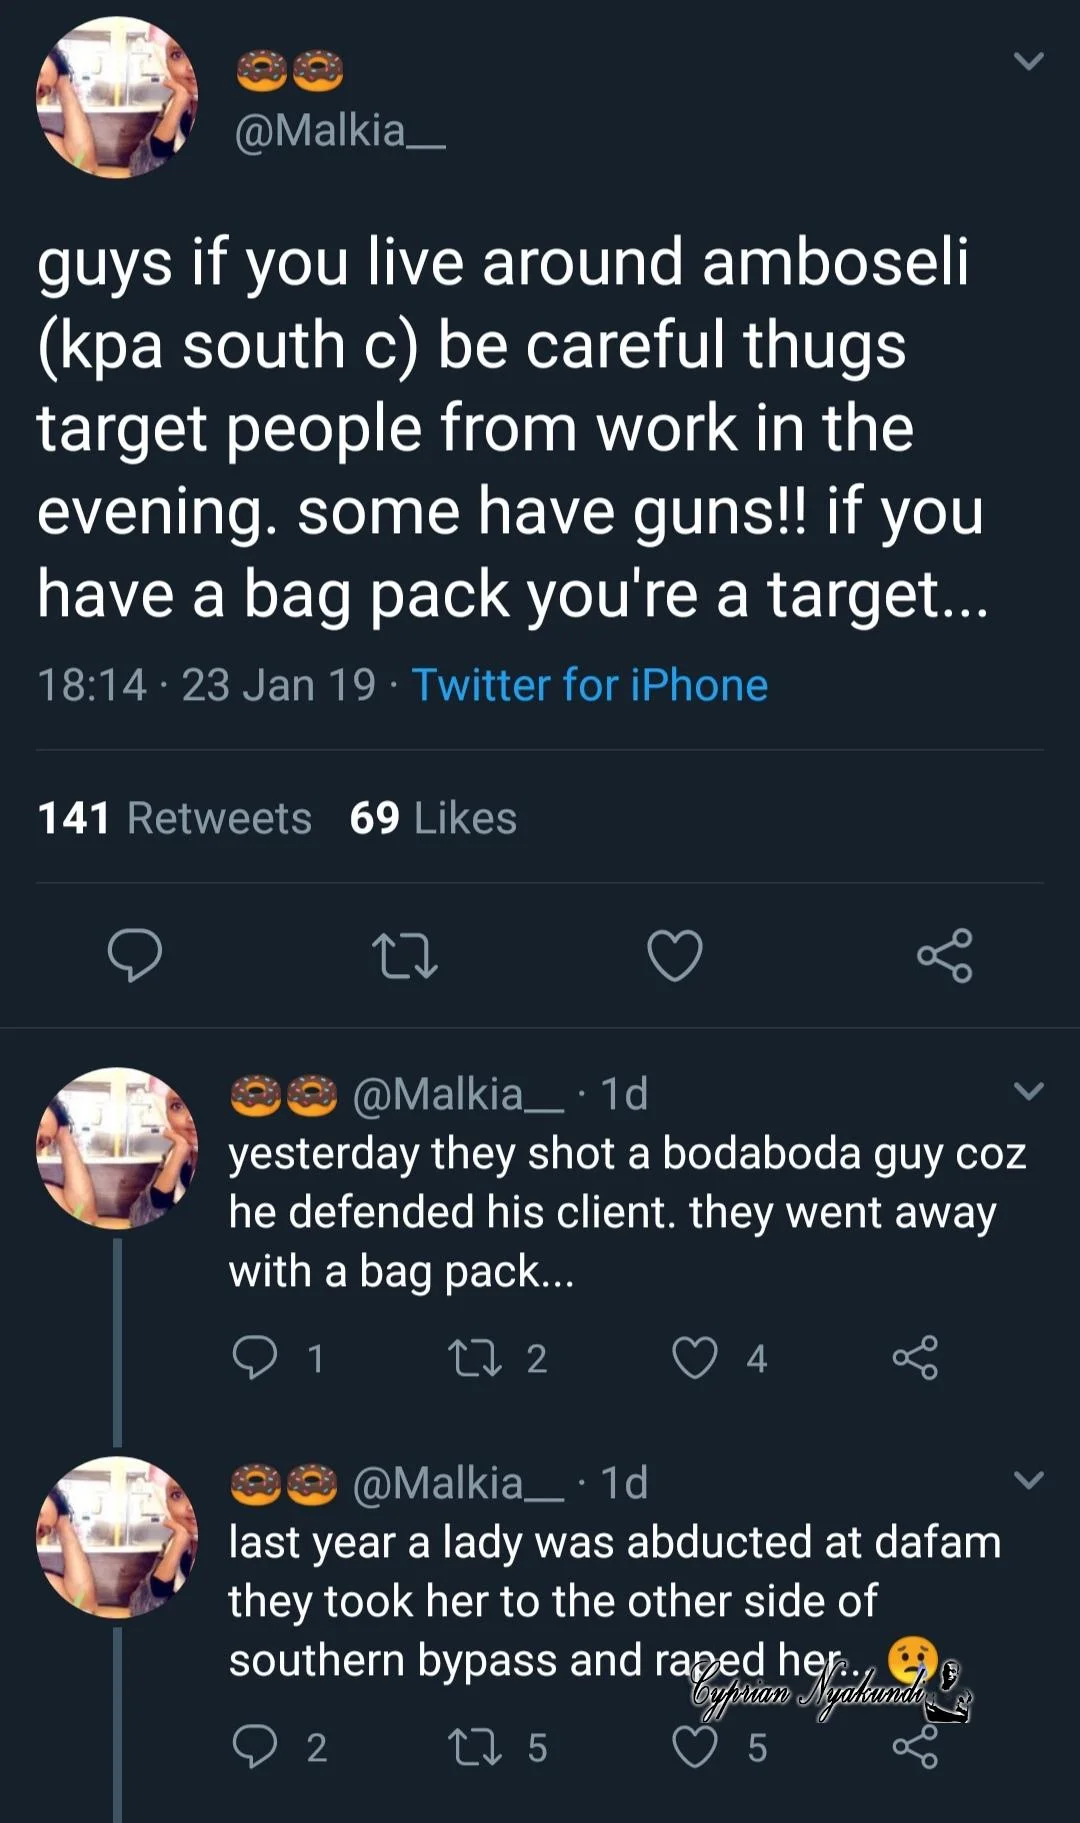Retweet the bodaboda guy tweet
Image resolution: width=1080 pixels, height=1823 pixels.
(475, 1358)
